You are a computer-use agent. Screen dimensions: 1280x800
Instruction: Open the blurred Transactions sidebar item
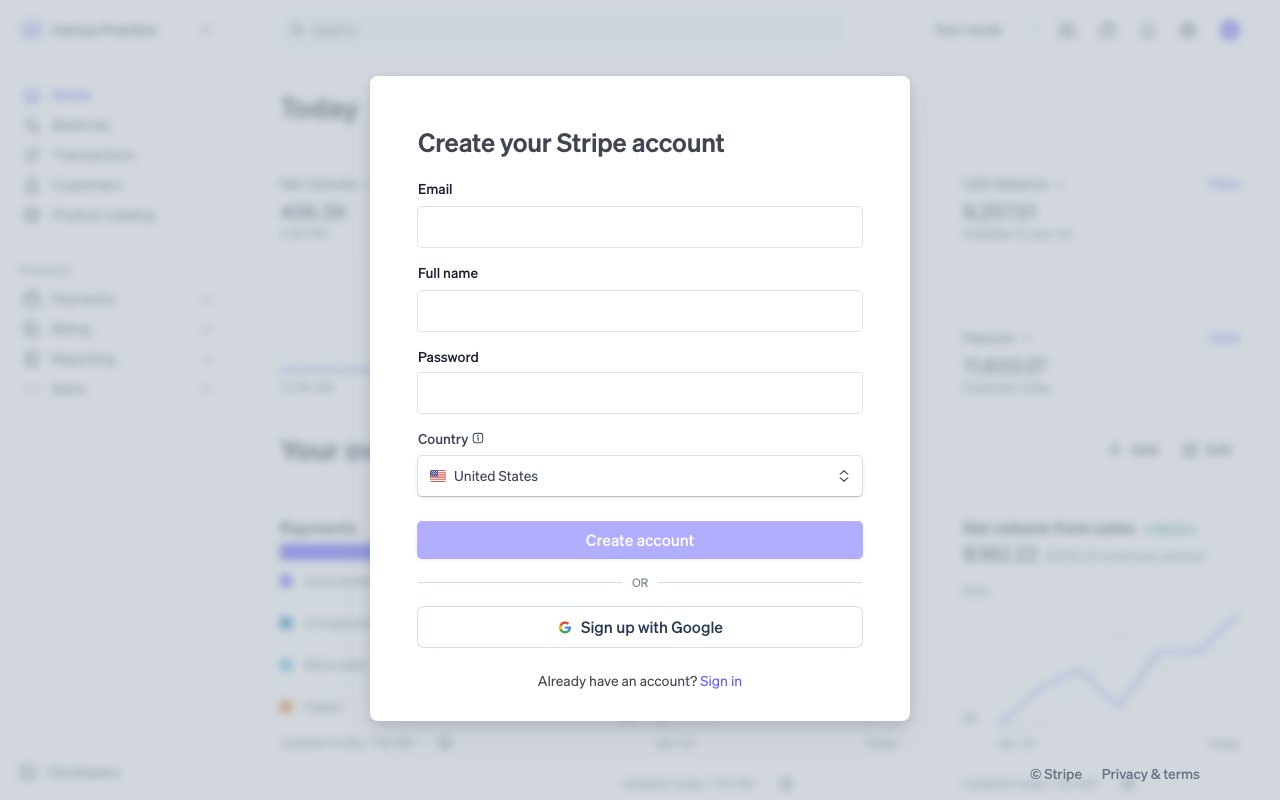click(x=92, y=155)
